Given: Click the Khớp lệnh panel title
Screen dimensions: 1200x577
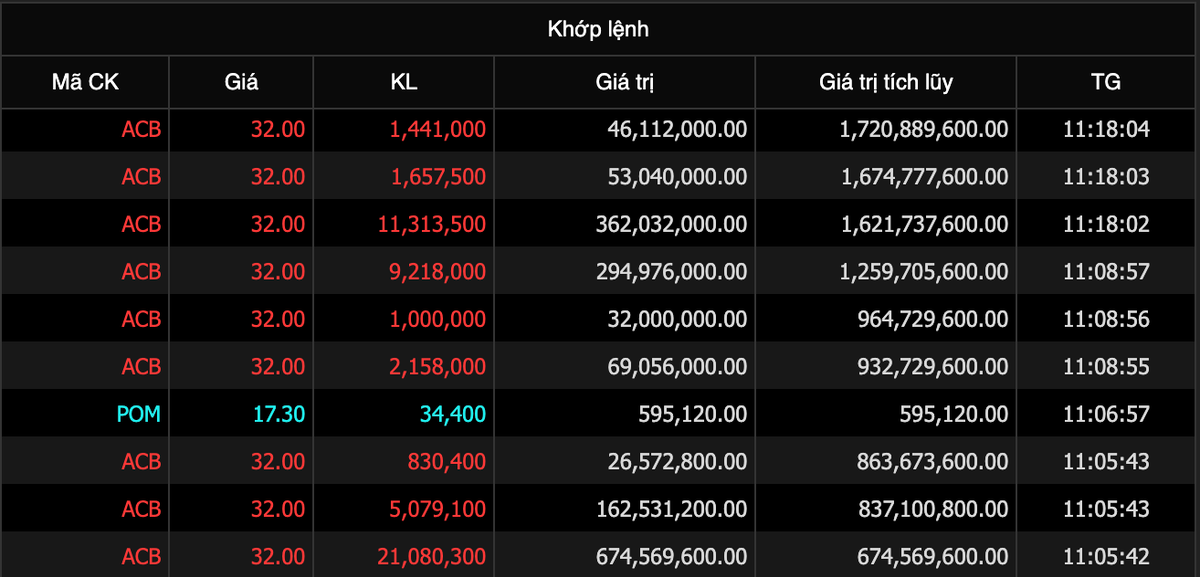Looking at the screenshot, I should [598, 29].
